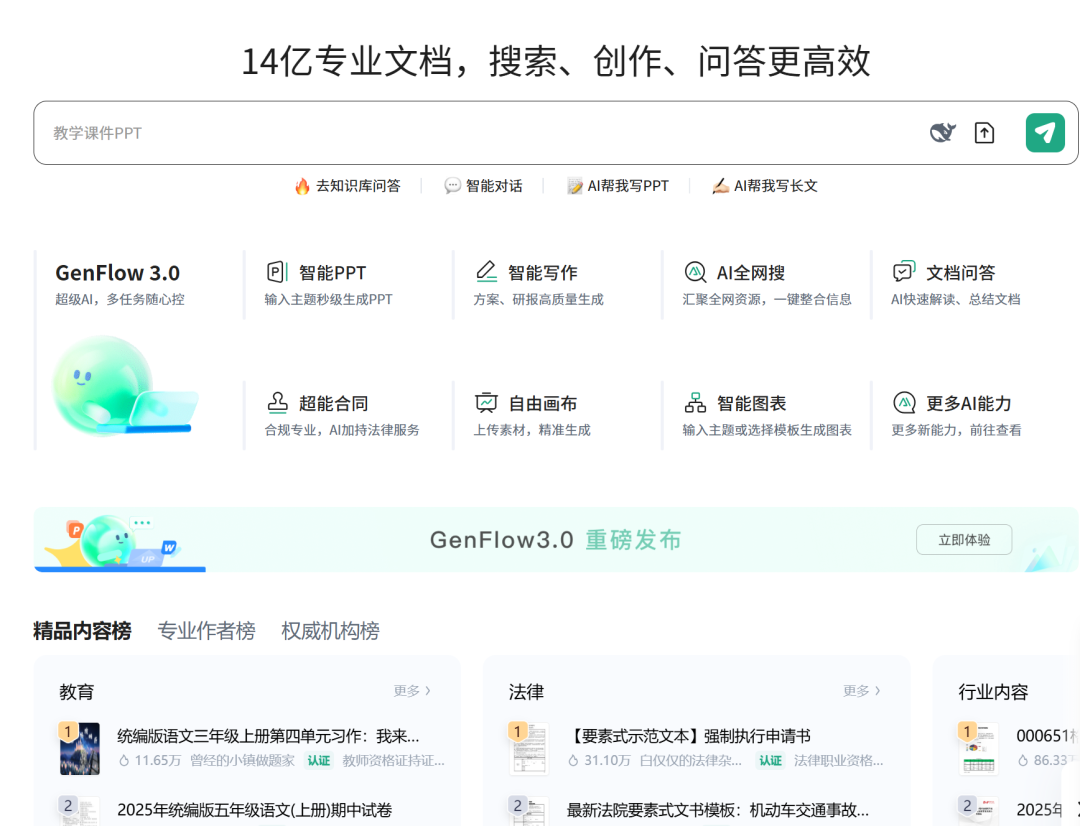Open 【要素式示范文本】强制执行申请书 document
Viewport: 1080px width, 826px height.
pyautogui.click(x=689, y=736)
